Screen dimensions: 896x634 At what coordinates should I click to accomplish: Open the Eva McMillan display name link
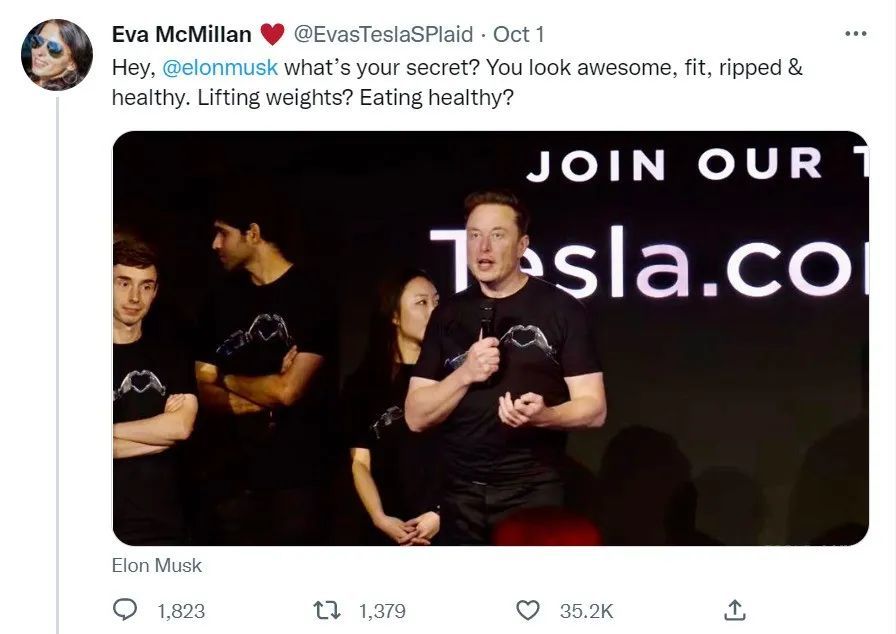pos(181,35)
